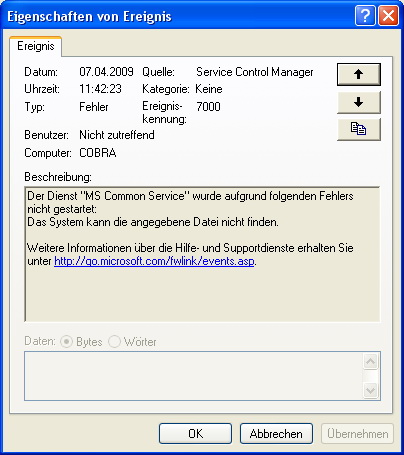
Task: Click the COBRA computer name
Action: click(x=98, y=153)
